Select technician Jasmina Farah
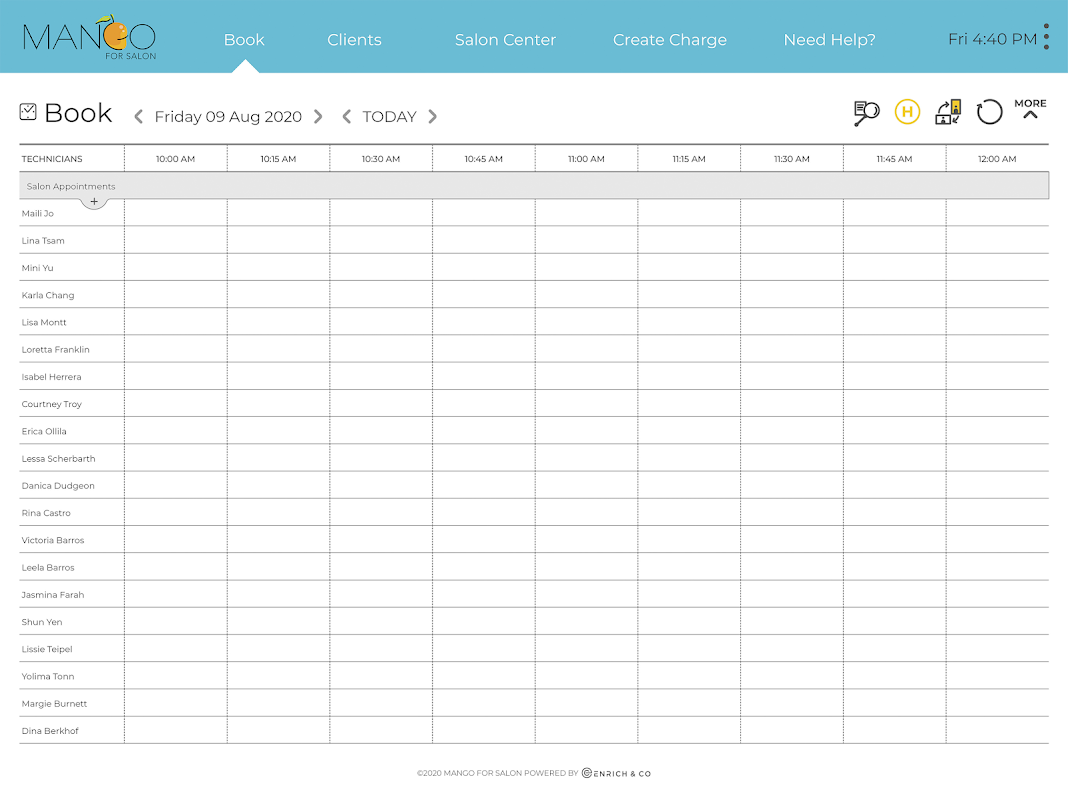1068x800 pixels. click(53, 594)
